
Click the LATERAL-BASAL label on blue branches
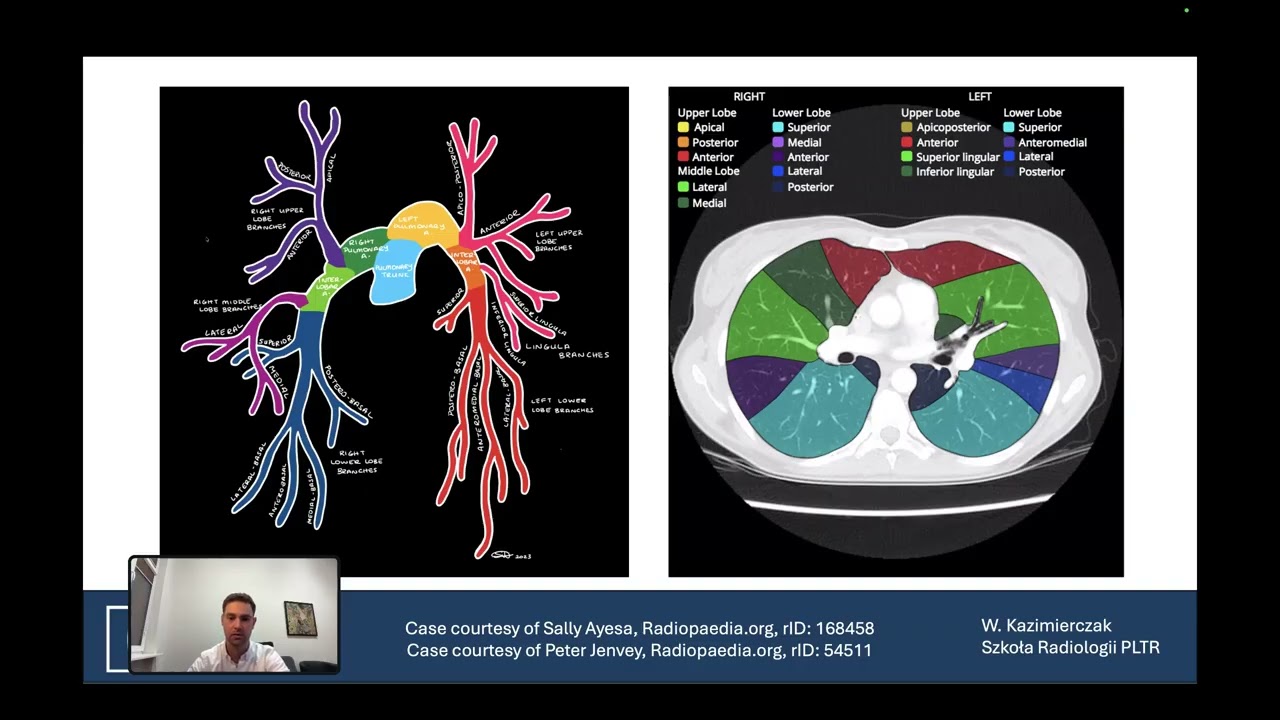click(248, 471)
